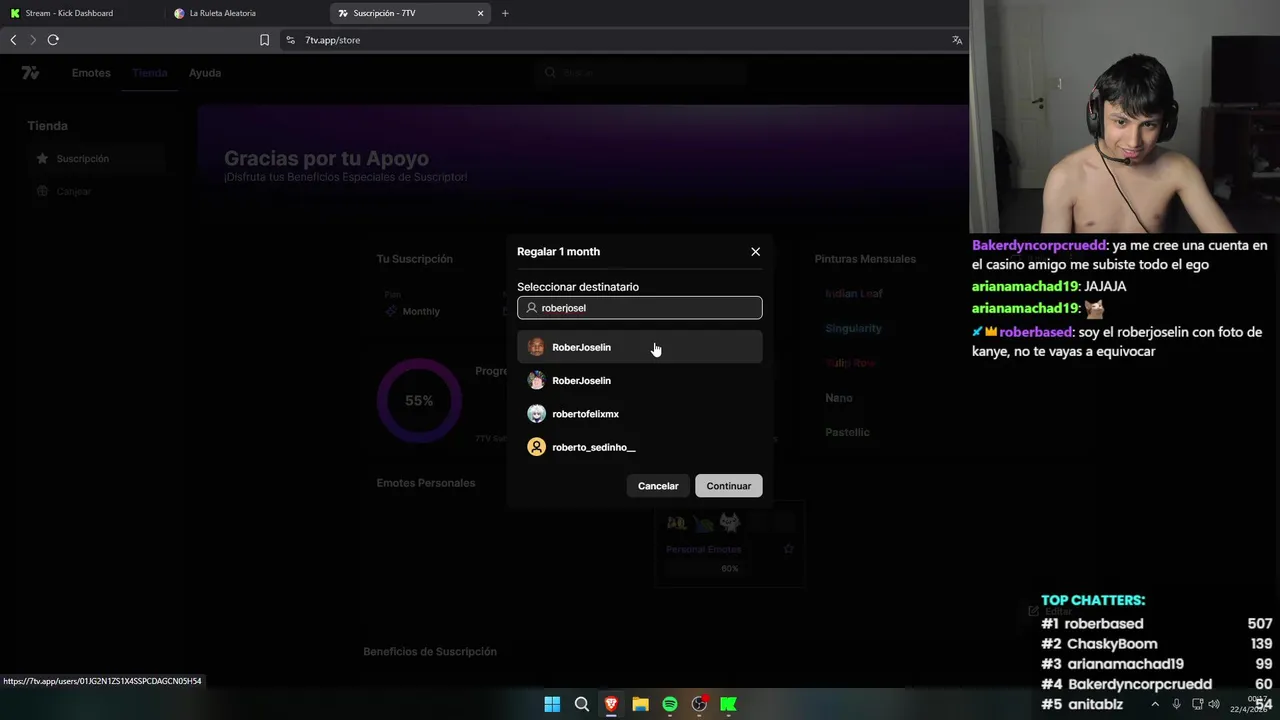Viewport: 1280px width, 720px height.
Task: Choose roberto_sedinho__ from the results
Action: click(640, 447)
